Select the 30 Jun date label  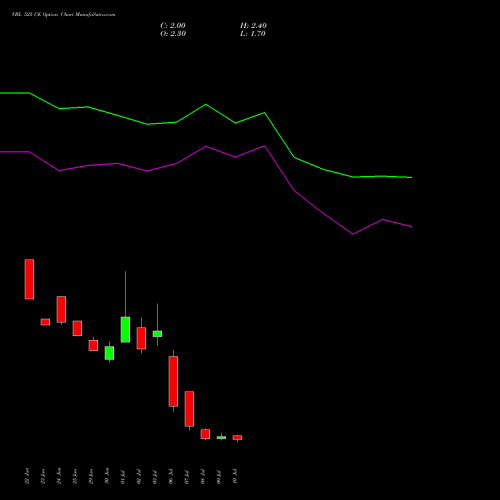point(107,476)
